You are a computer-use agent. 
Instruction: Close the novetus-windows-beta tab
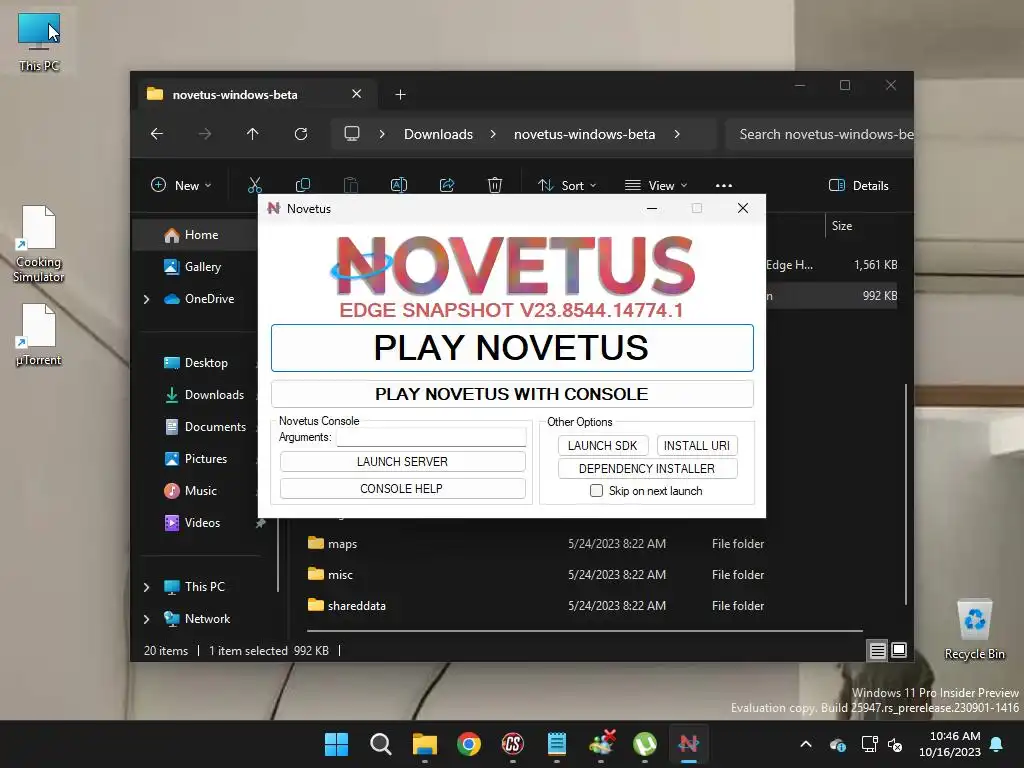[357, 94]
